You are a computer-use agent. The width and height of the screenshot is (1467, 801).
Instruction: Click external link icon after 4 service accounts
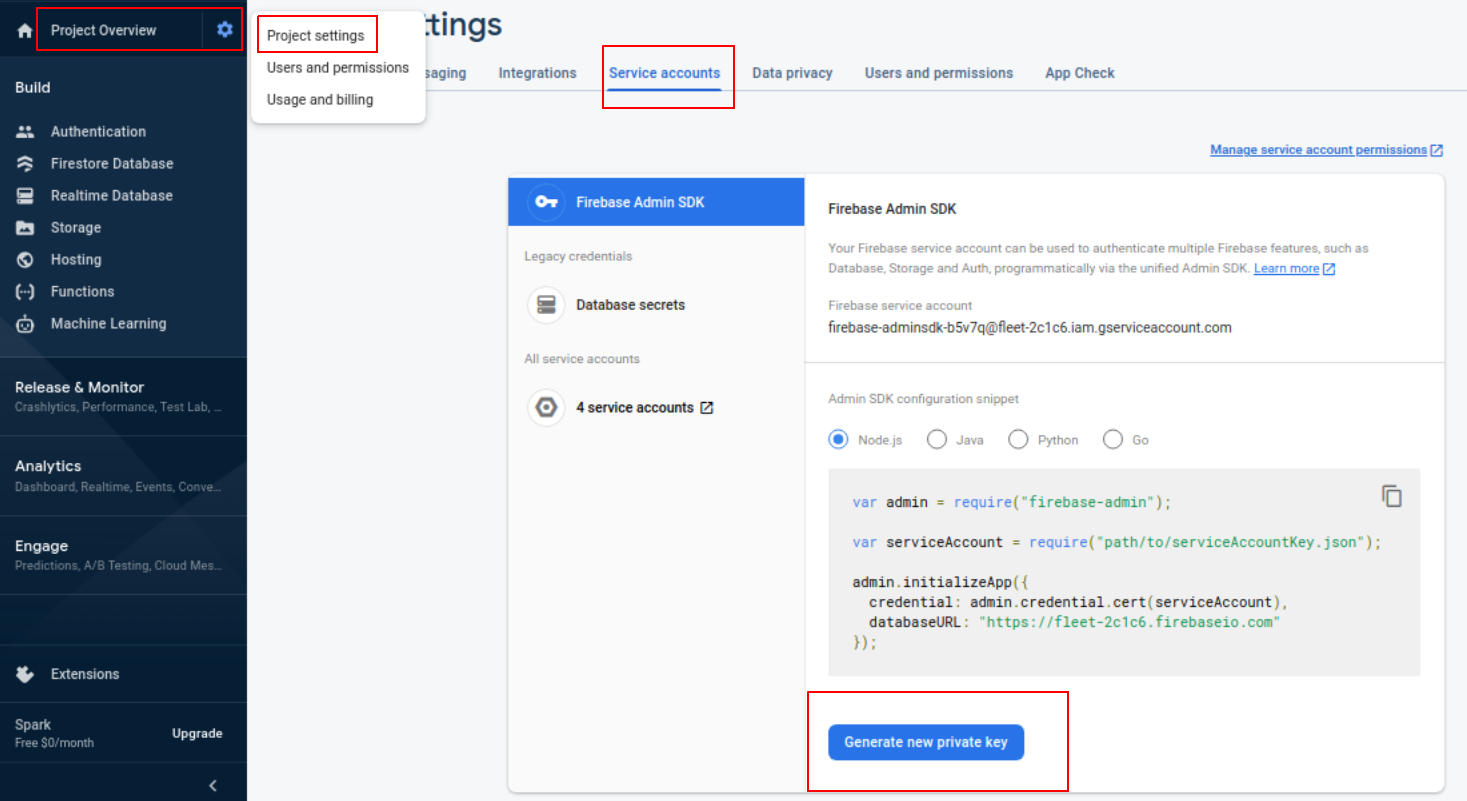(x=707, y=408)
